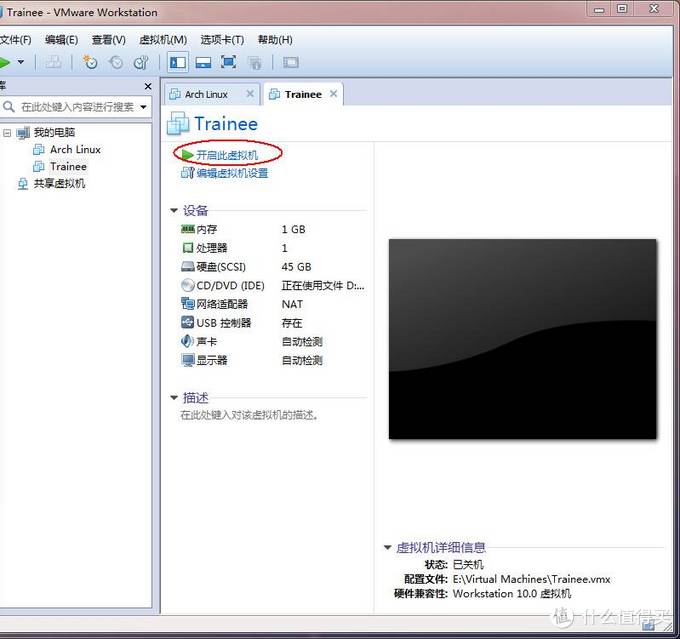Select Arch Linux in the library tree
The image size is (680, 639).
(75, 150)
